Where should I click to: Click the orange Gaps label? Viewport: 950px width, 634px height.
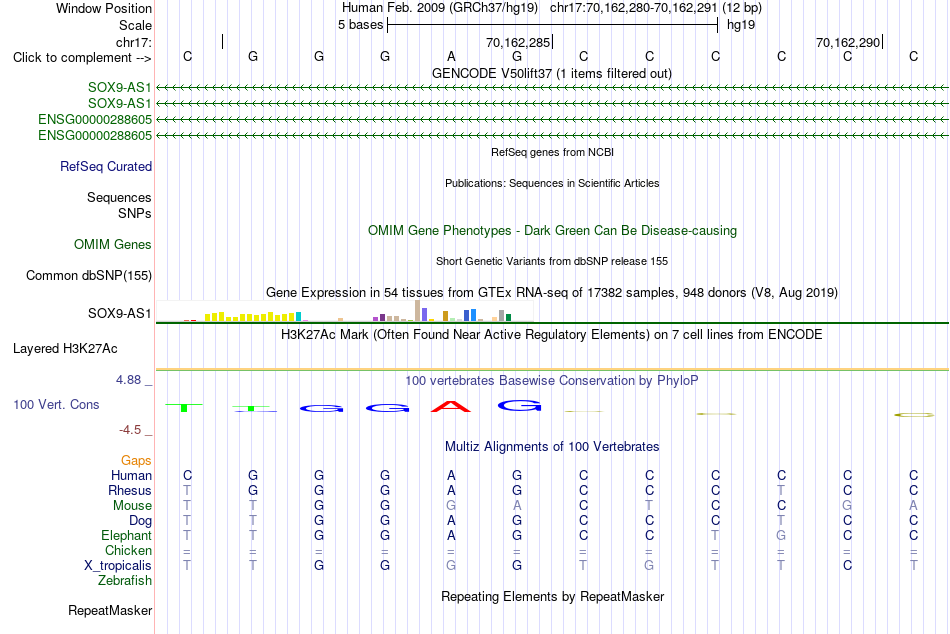[x=136, y=461]
